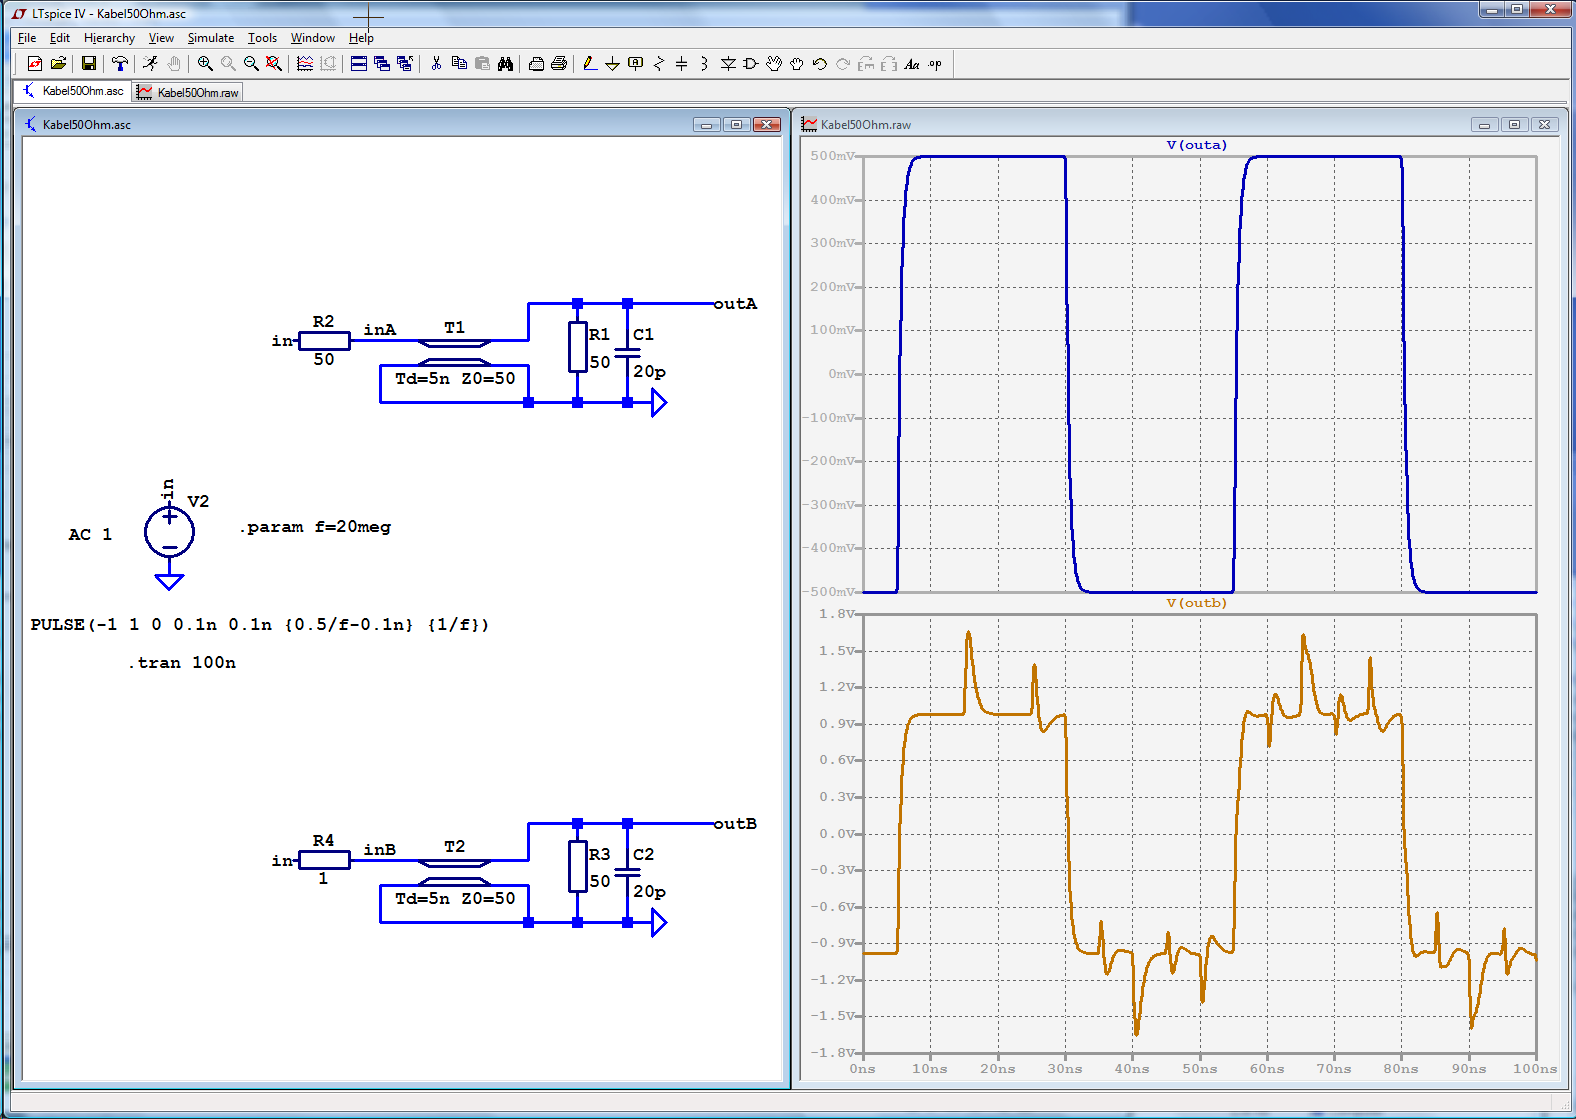Click capacitor C2 20p value
The height and width of the screenshot is (1119, 1576).
(x=649, y=891)
